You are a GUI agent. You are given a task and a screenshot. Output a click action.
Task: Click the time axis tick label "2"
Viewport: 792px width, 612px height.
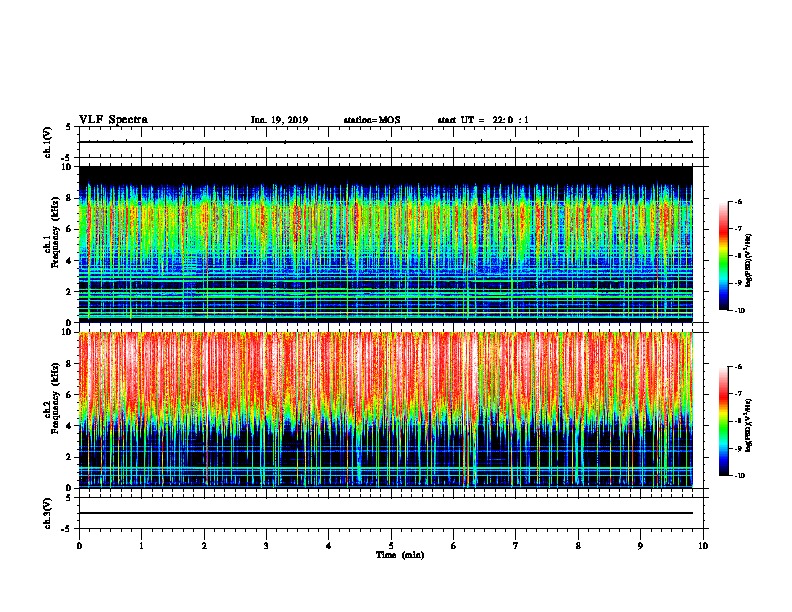[204, 546]
